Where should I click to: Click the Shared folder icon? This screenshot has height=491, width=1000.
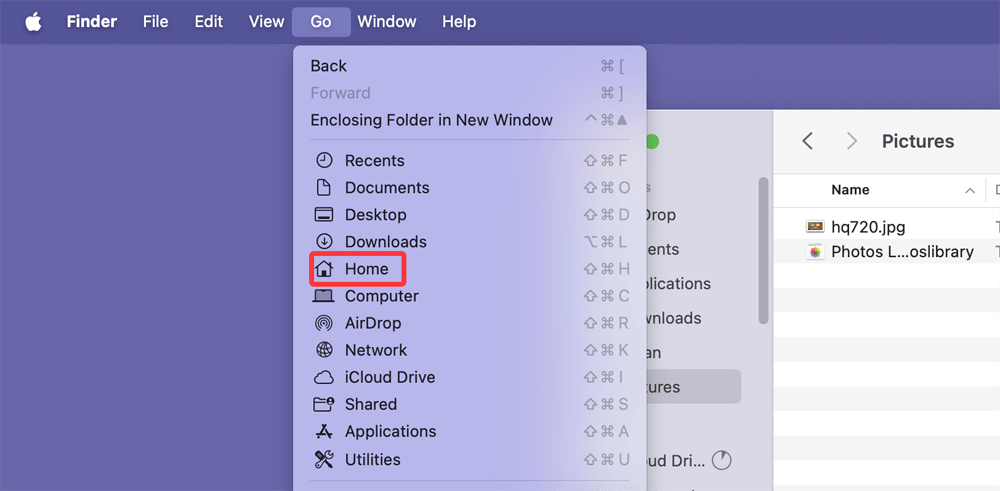tap(324, 404)
